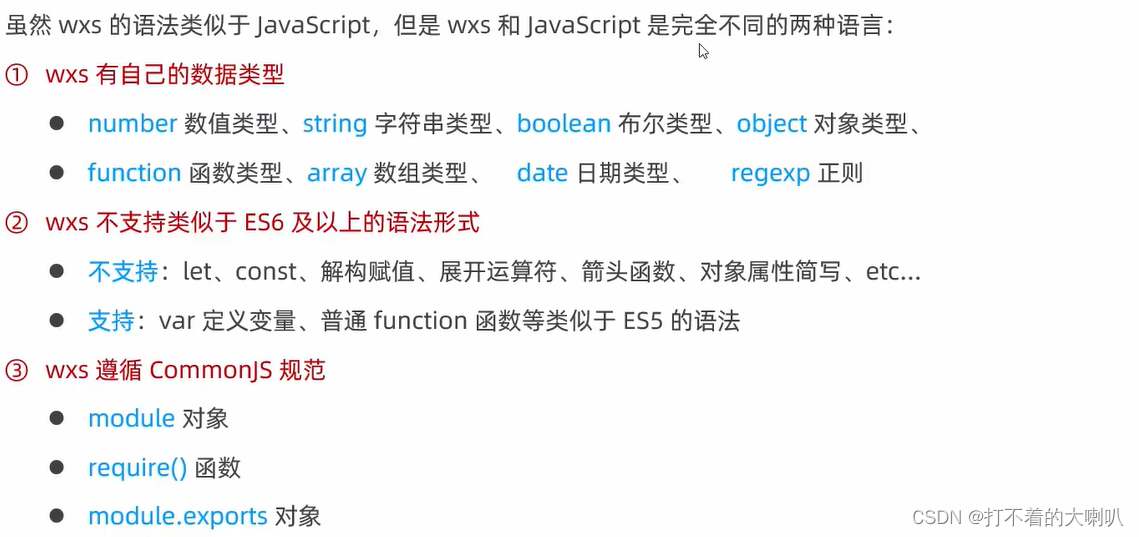The width and height of the screenshot is (1139, 537).
Task: Click the bullet before 不支持 line
Action: (57, 272)
